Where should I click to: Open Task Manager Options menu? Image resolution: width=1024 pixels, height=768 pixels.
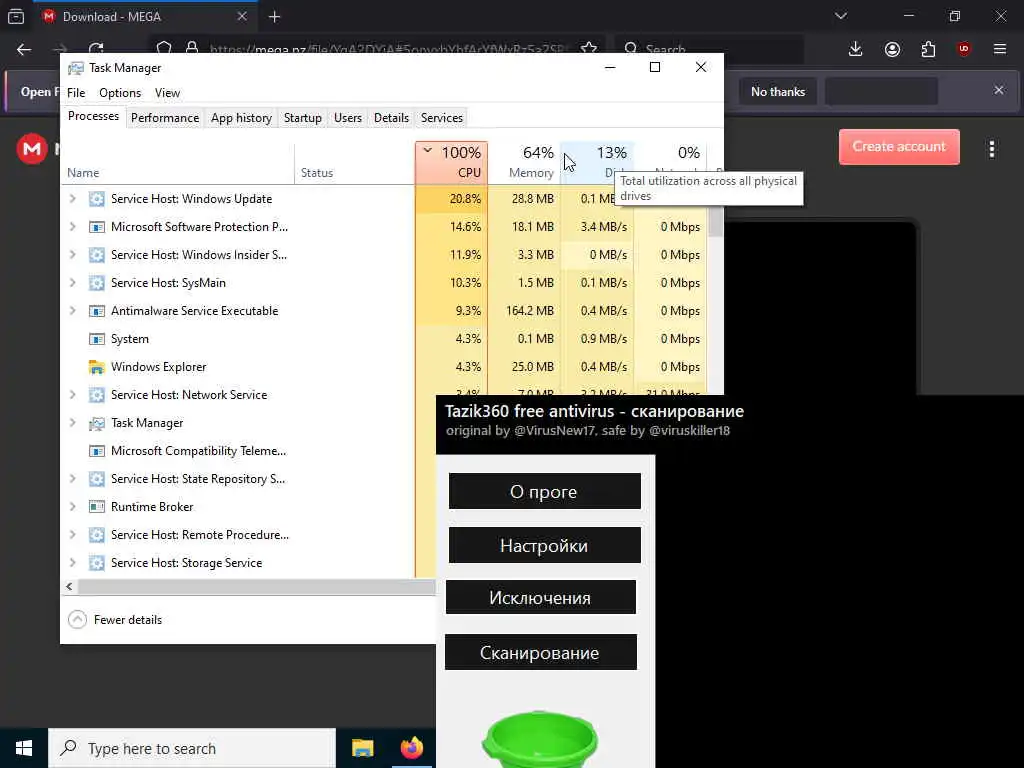point(120,93)
